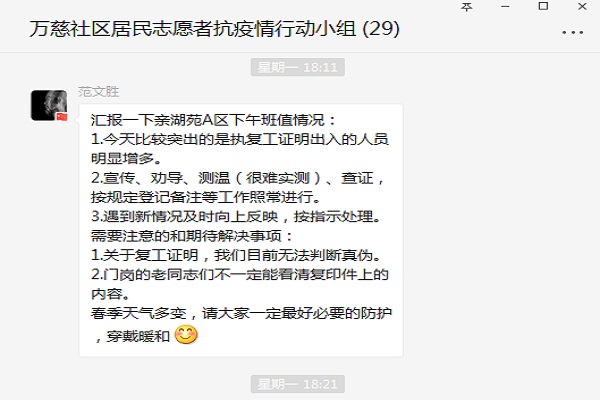Open chat info via three-dots icon

point(572,33)
